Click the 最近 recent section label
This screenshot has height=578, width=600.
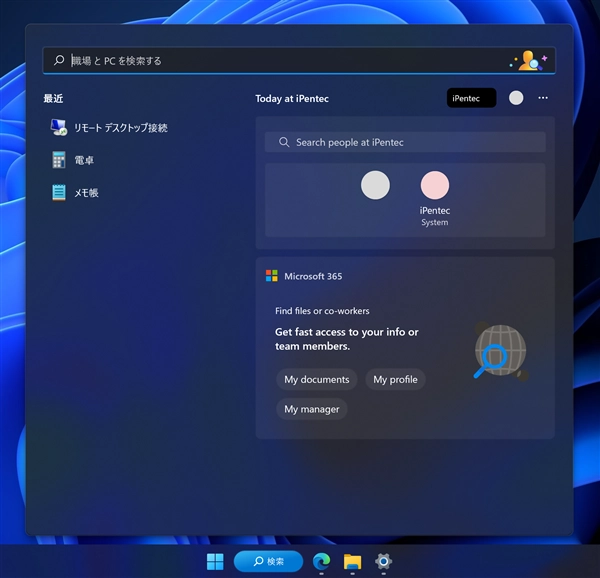(53, 99)
